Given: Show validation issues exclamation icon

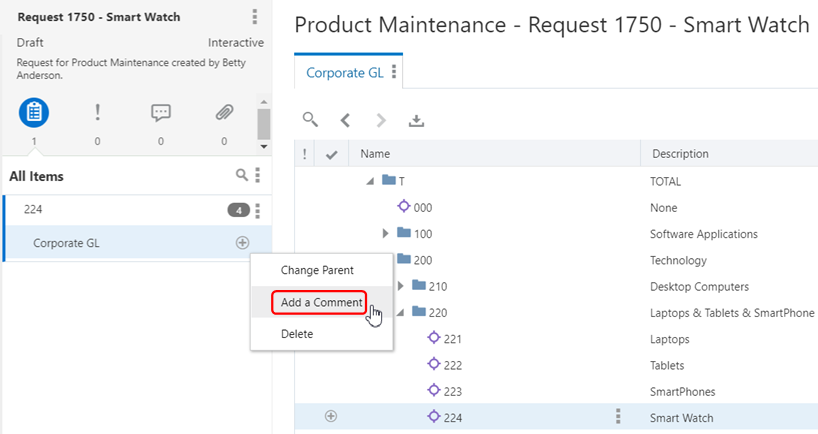Looking at the screenshot, I should coord(97,113).
